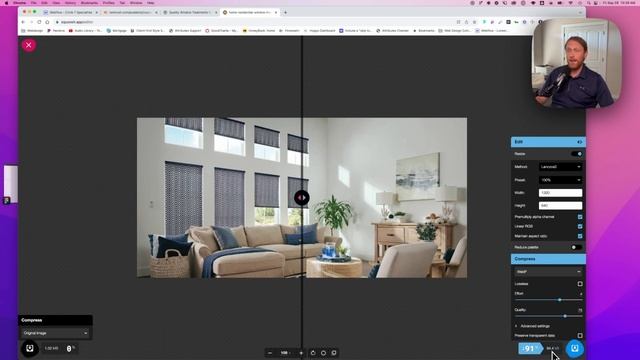
Task: Open the Original Image dropdown on the left
Action: 55,333
